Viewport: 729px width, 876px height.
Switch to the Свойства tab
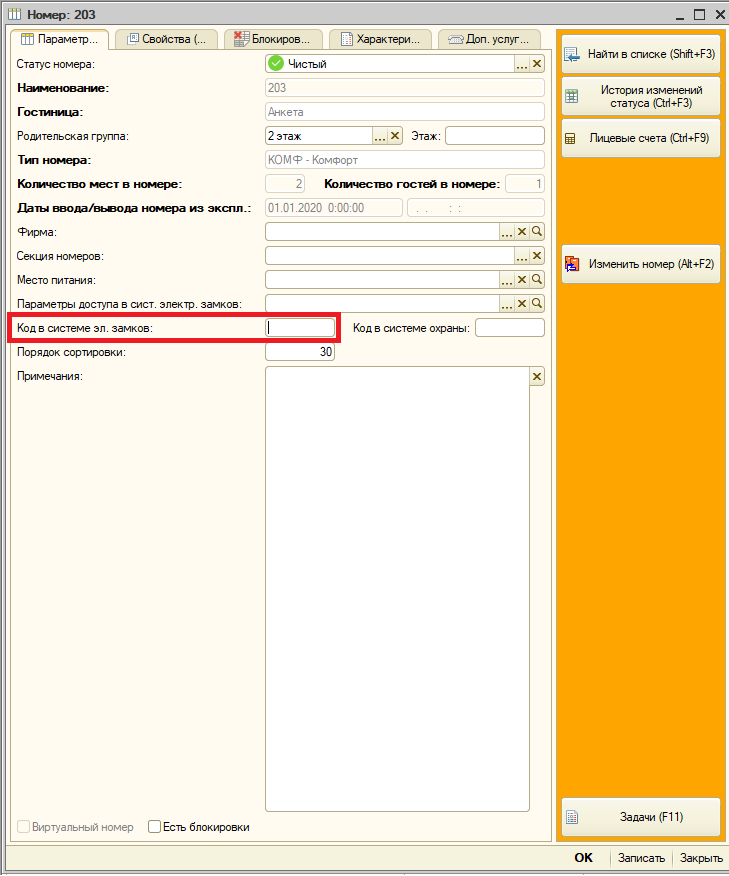tap(166, 39)
